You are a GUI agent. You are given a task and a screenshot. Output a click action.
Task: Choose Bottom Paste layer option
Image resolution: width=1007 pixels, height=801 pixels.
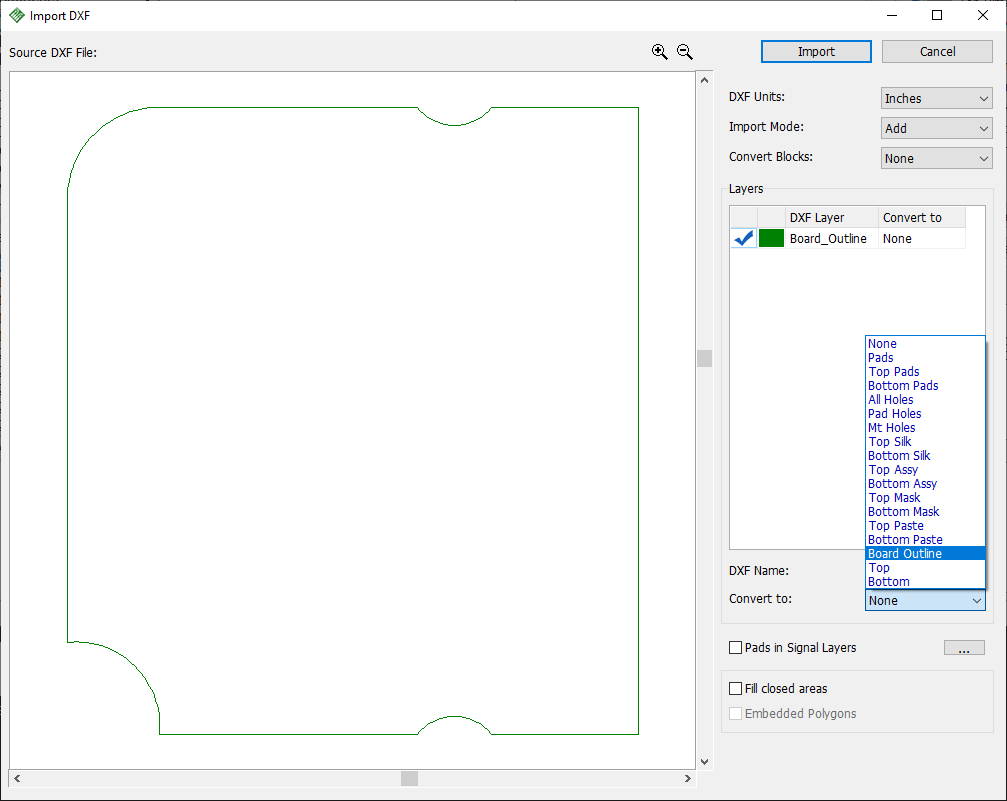pyautogui.click(x=925, y=540)
